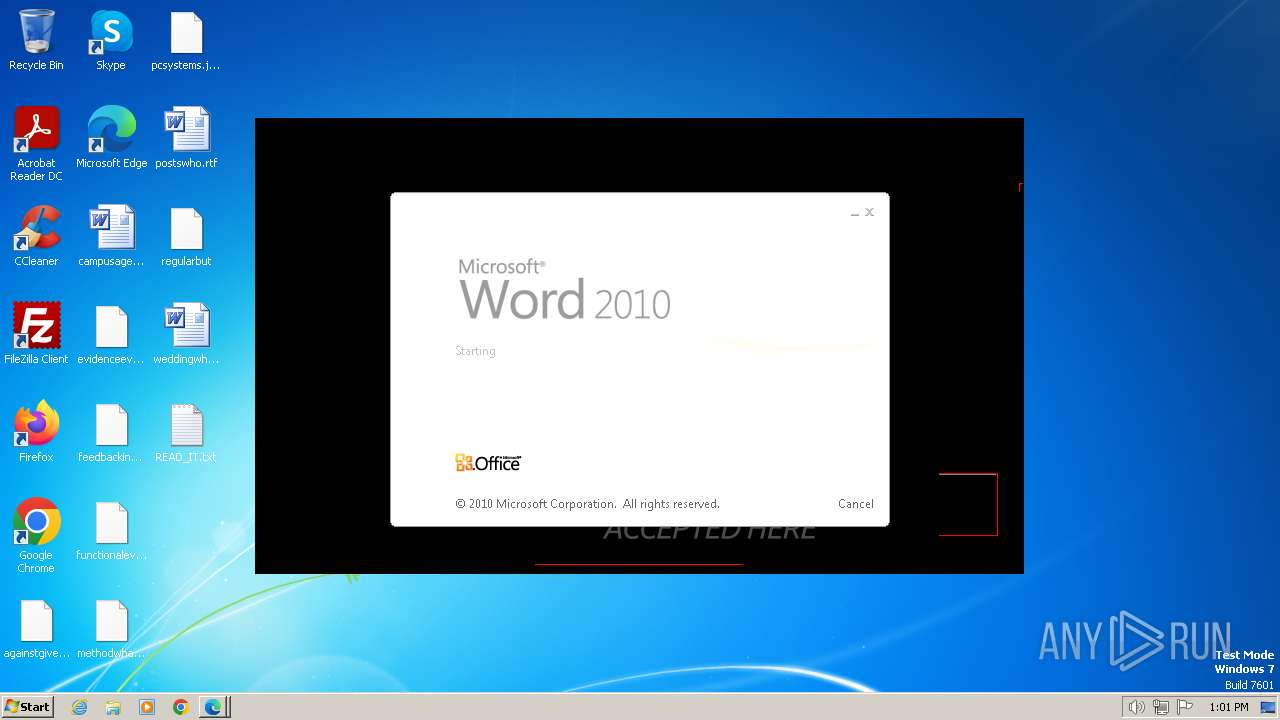Select the regularbut file
The height and width of the screenshot is (720, 1280).
coord(186,237)
